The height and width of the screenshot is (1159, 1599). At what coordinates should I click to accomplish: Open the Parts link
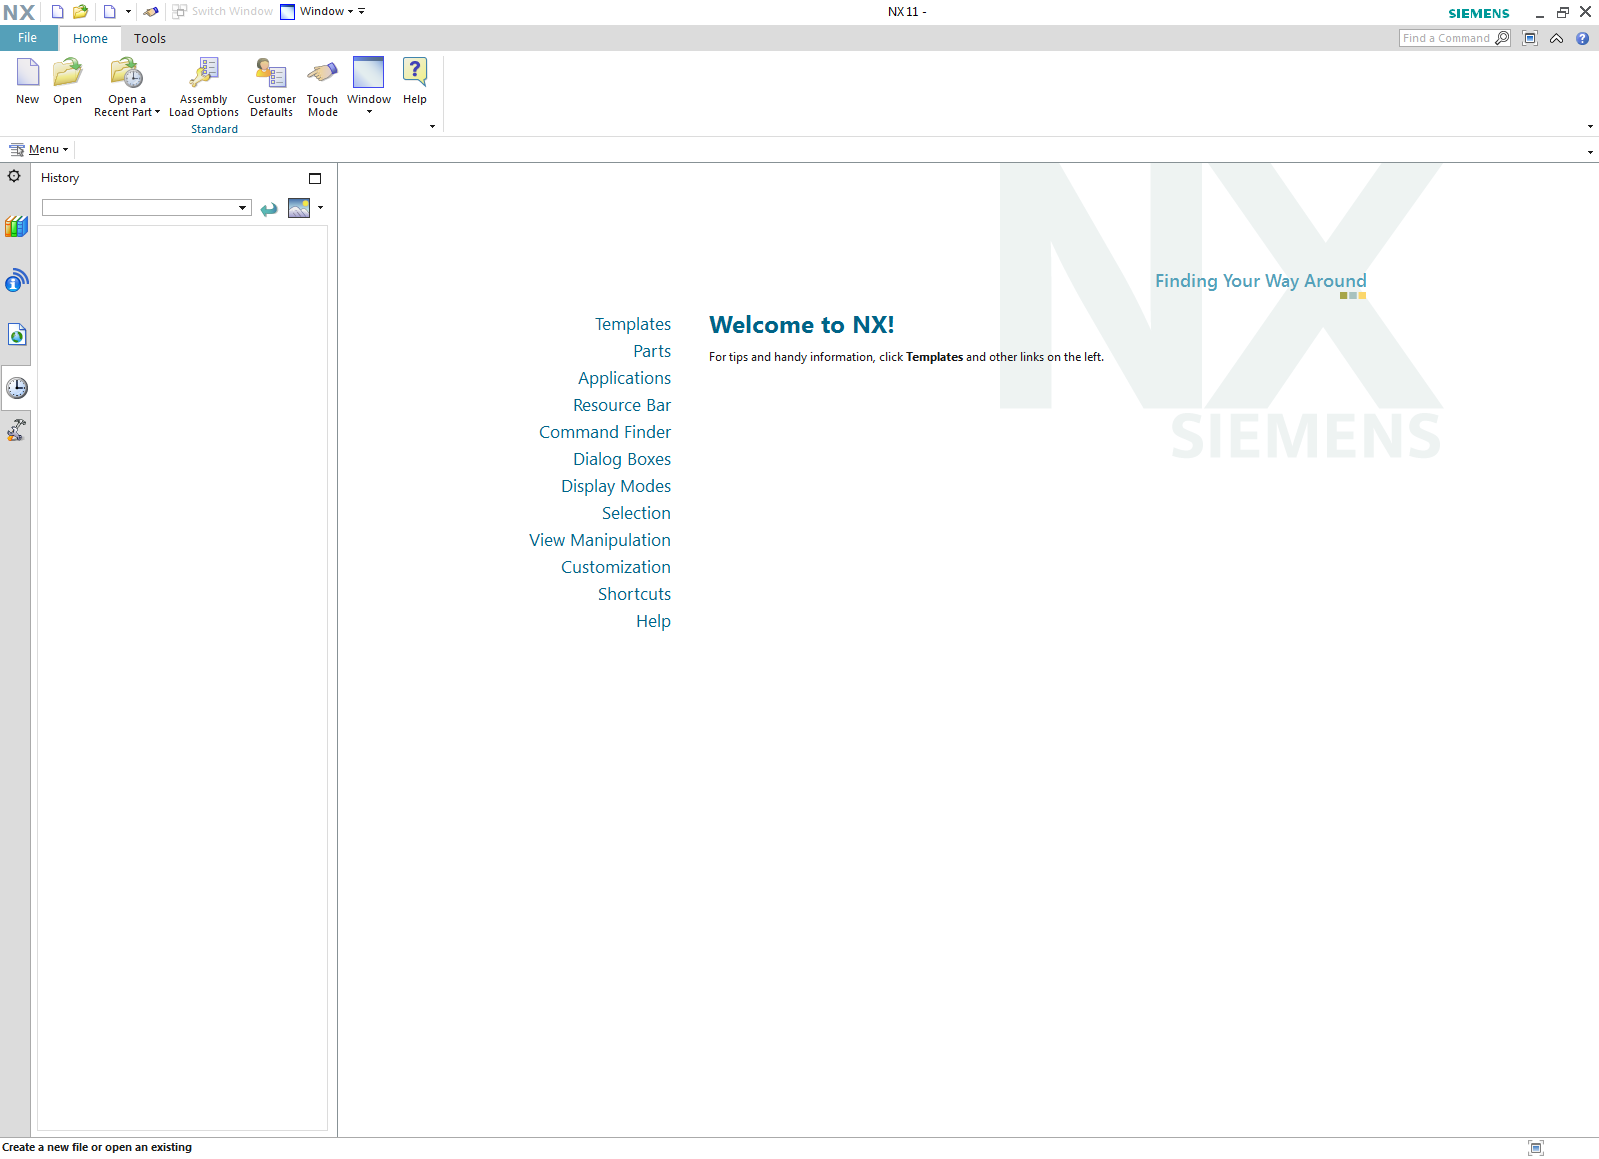(652, 351)
